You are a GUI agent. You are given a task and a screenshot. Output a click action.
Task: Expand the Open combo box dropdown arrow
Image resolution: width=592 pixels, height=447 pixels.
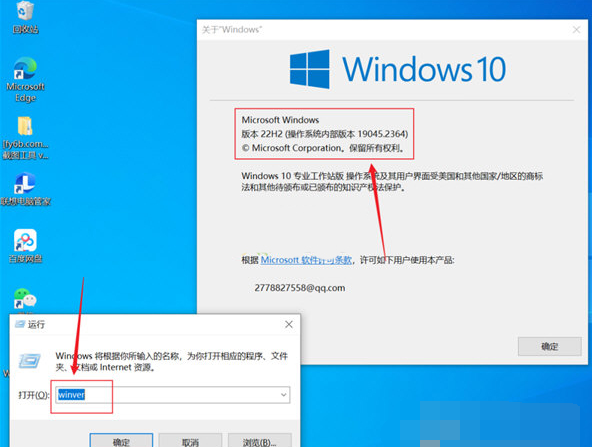tap(284, 395)
